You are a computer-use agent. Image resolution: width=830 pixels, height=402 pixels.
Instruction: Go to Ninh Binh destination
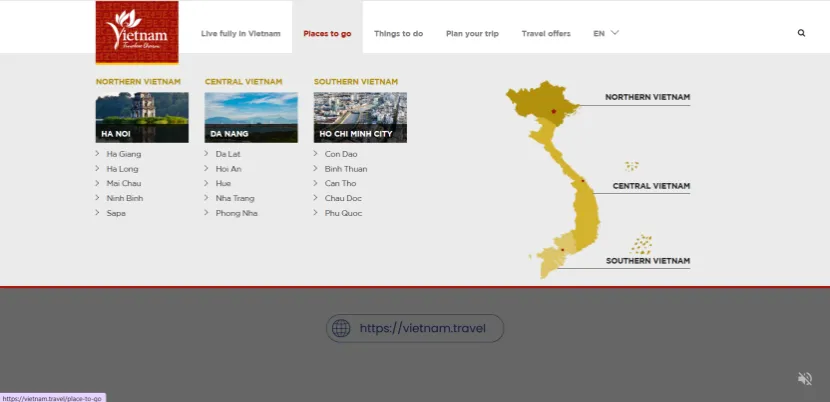tap(125, 198)
